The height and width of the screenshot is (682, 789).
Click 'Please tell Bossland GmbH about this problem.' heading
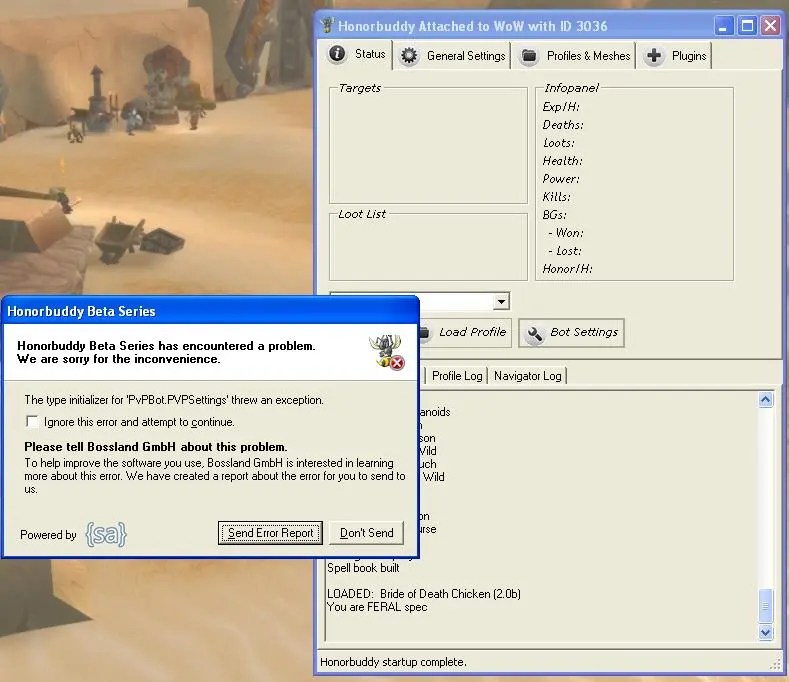coord(156,447)
